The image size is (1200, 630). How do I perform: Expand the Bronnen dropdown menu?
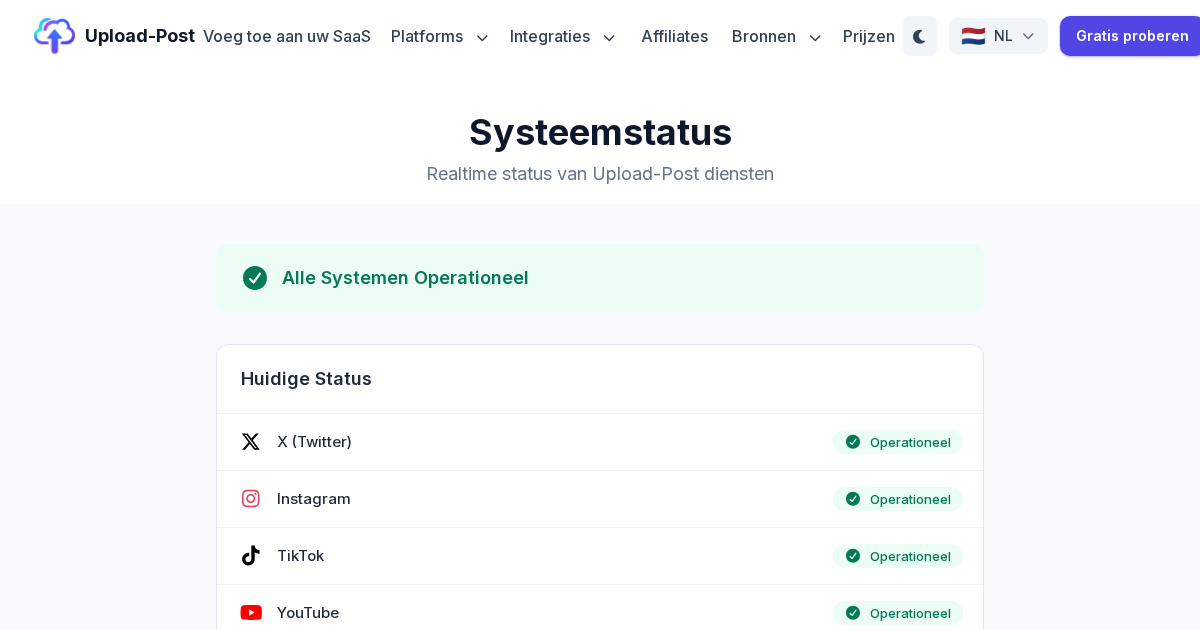[x=776, y=36]
